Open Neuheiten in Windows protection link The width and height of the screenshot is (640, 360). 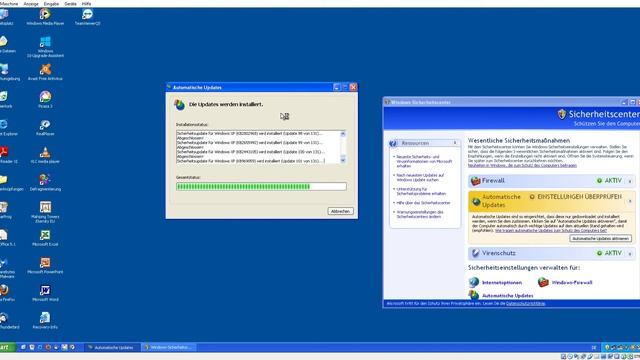click(x=522, y=165)
